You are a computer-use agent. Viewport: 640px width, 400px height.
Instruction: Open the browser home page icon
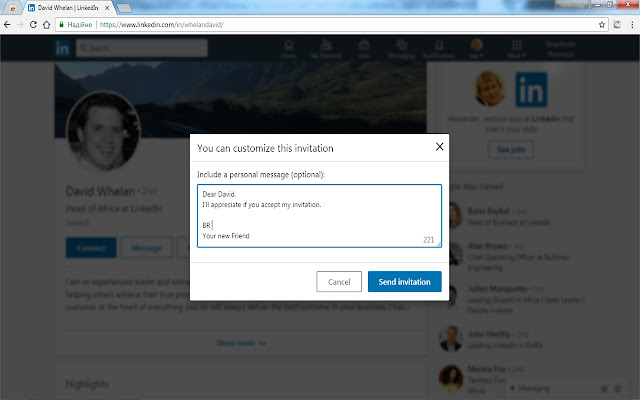tap(47, 24)
